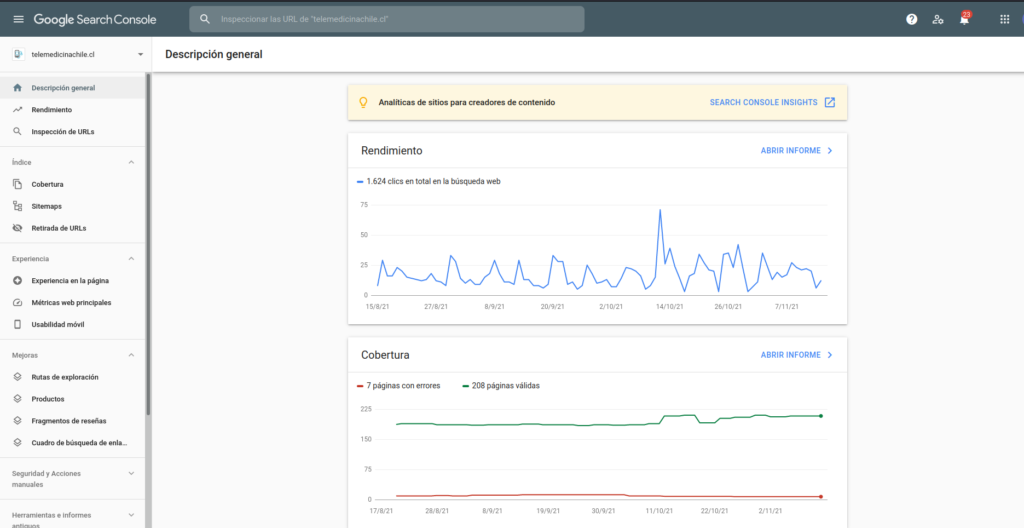Viewport: 1024px width, 528px height.
Task: Click ABRIR INFORME in Rendimiento card
Action: (790, 150)
